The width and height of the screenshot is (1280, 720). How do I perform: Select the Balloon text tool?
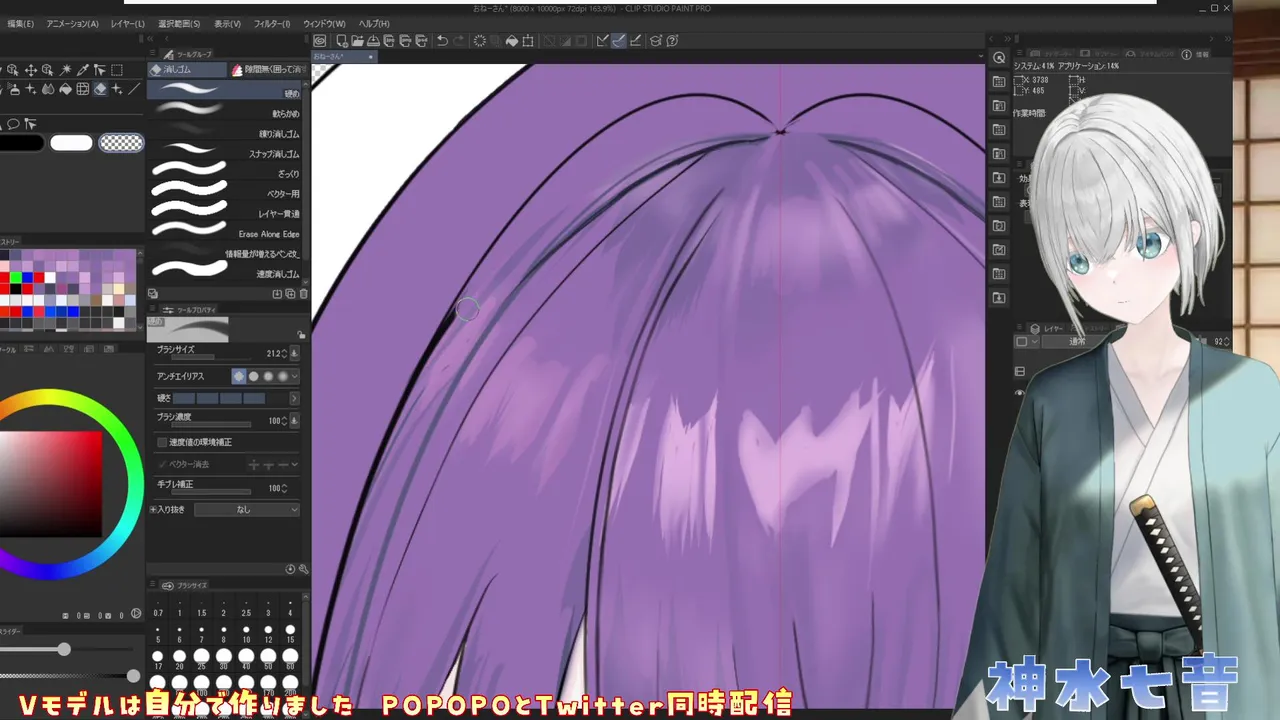[x=13, y=124]
